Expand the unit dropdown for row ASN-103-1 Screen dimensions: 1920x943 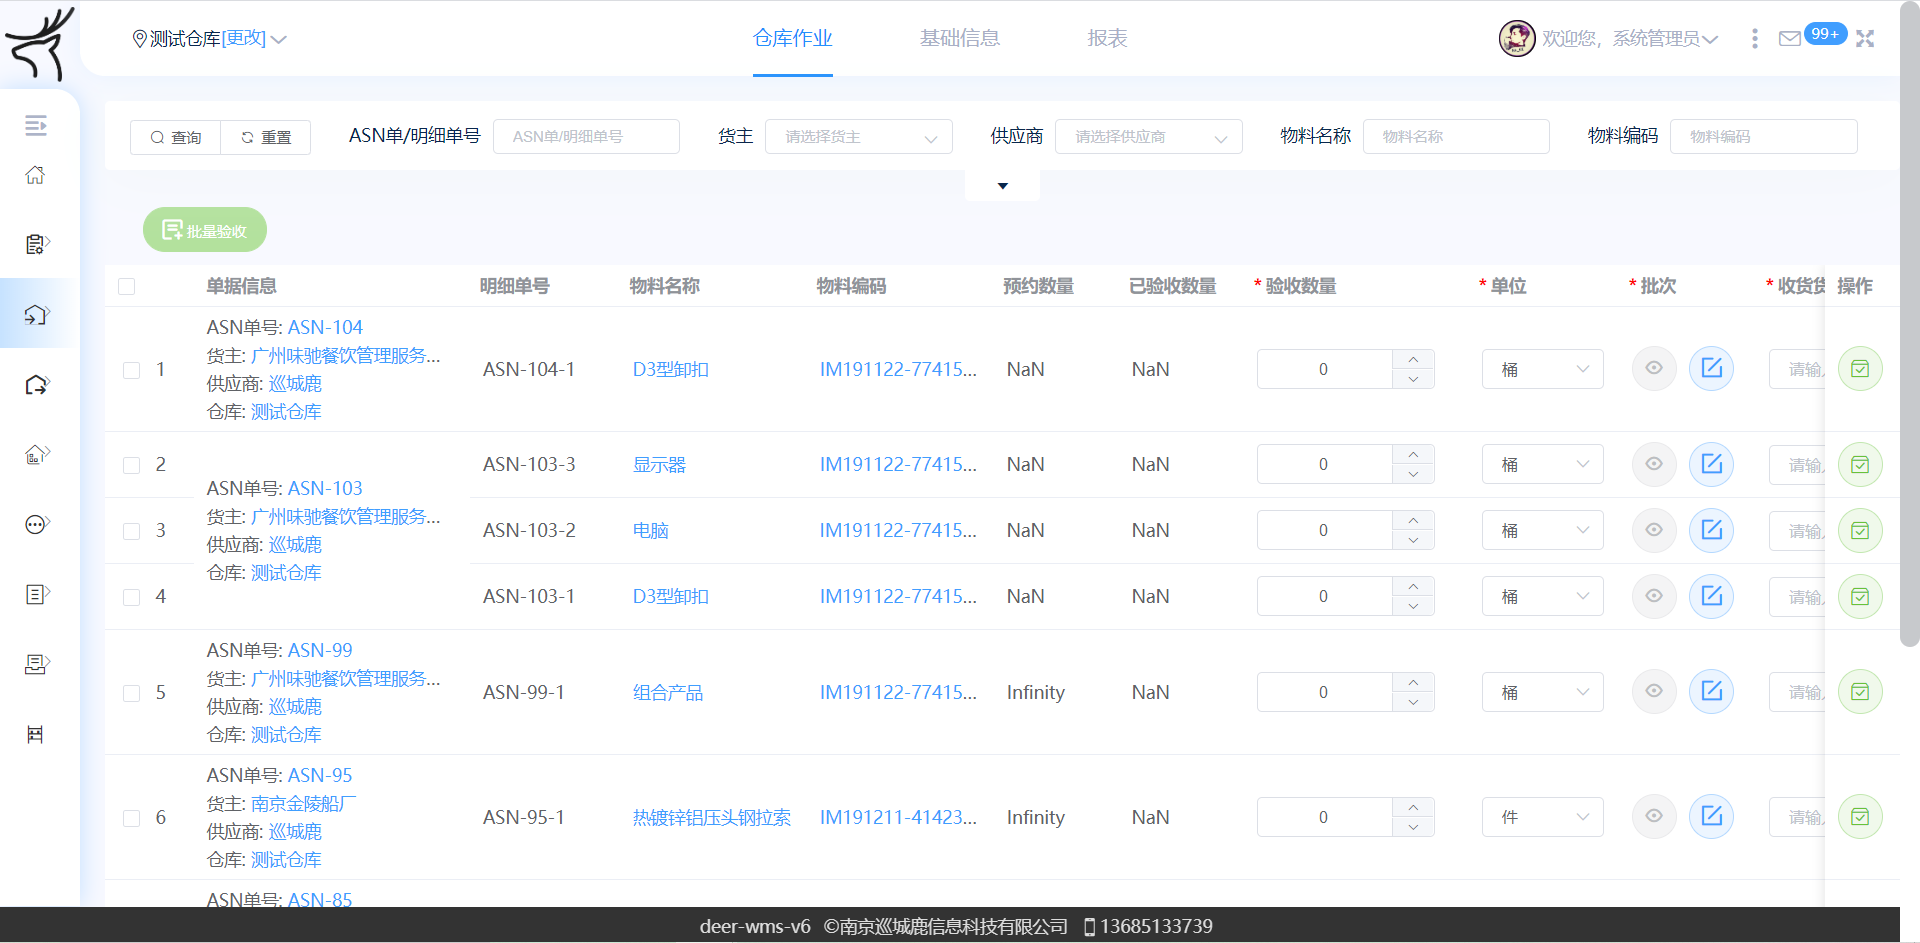pos(1542,597)
